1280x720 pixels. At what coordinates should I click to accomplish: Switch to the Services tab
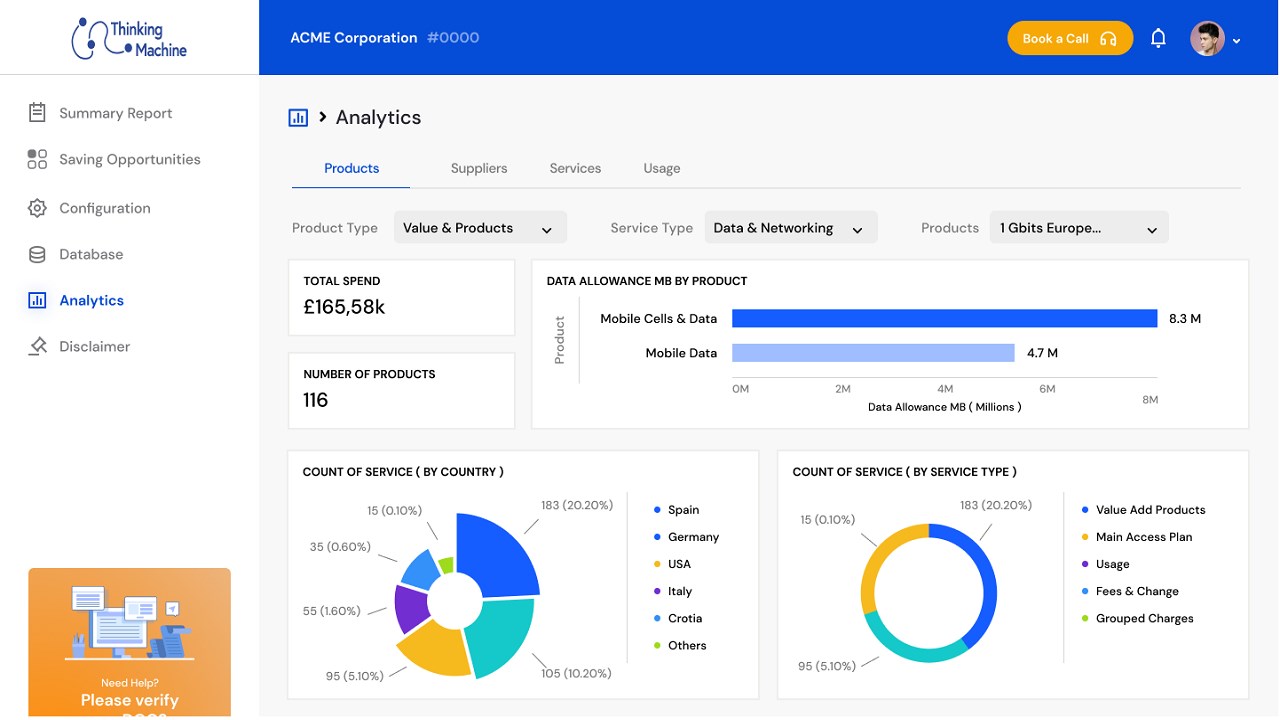575,168
